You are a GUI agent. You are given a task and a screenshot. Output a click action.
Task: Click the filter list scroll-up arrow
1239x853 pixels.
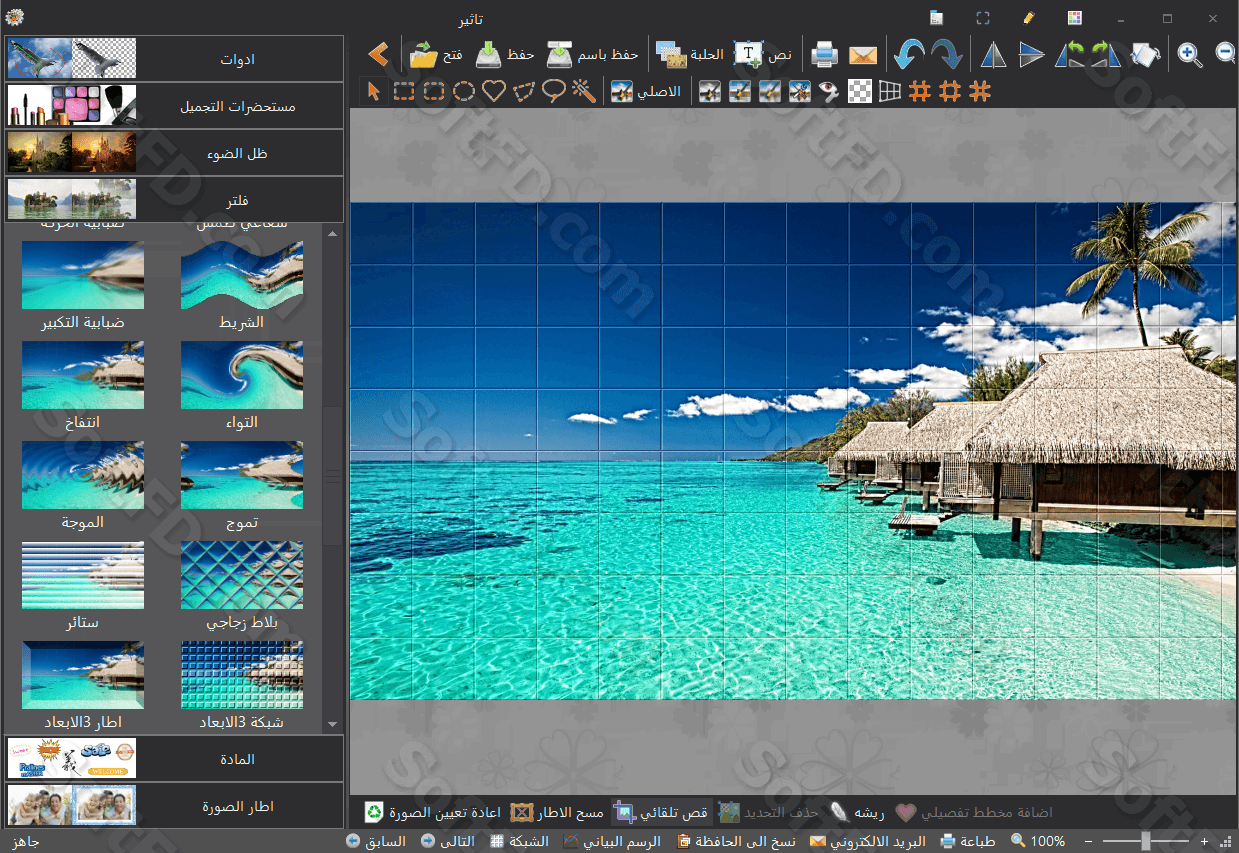[332, 233]
